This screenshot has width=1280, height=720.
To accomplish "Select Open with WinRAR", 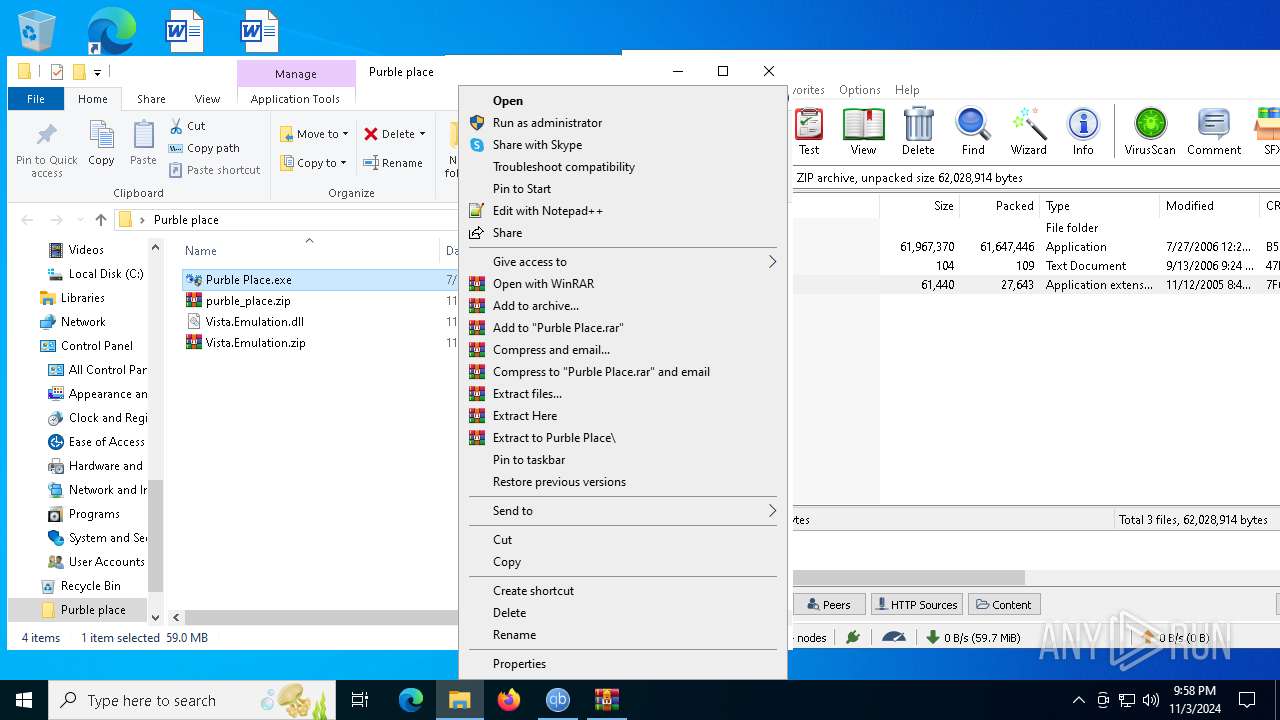I will click(622, 284).
